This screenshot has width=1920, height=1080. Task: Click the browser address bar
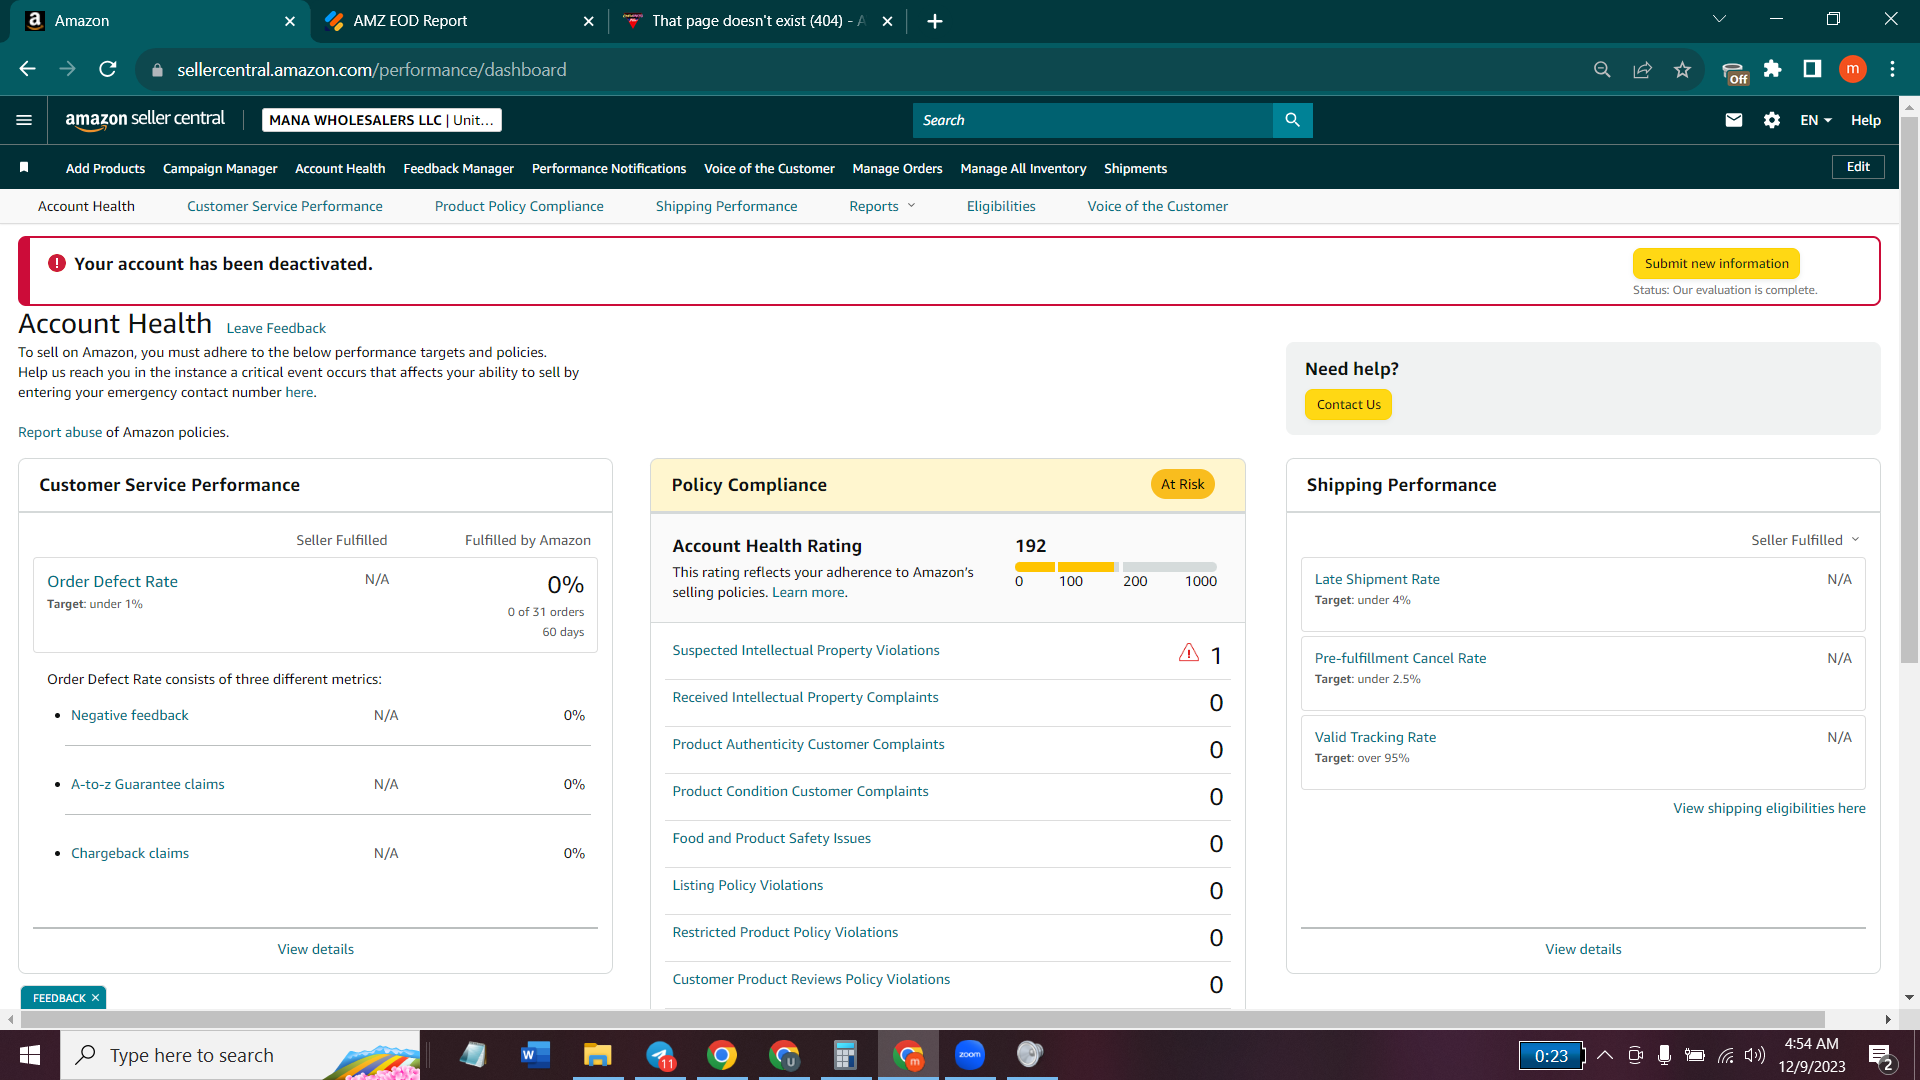pos(870,70)
